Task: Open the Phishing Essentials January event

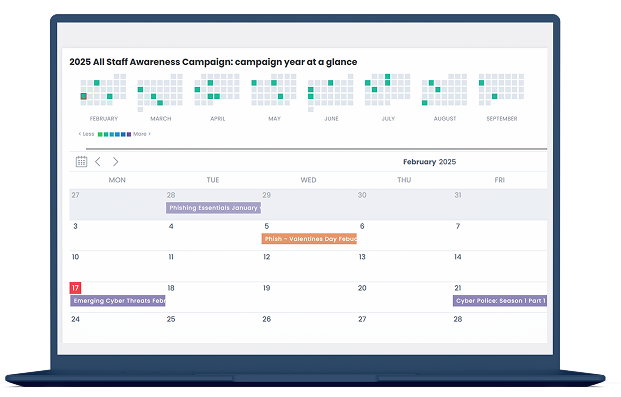Action: point(213,208)
